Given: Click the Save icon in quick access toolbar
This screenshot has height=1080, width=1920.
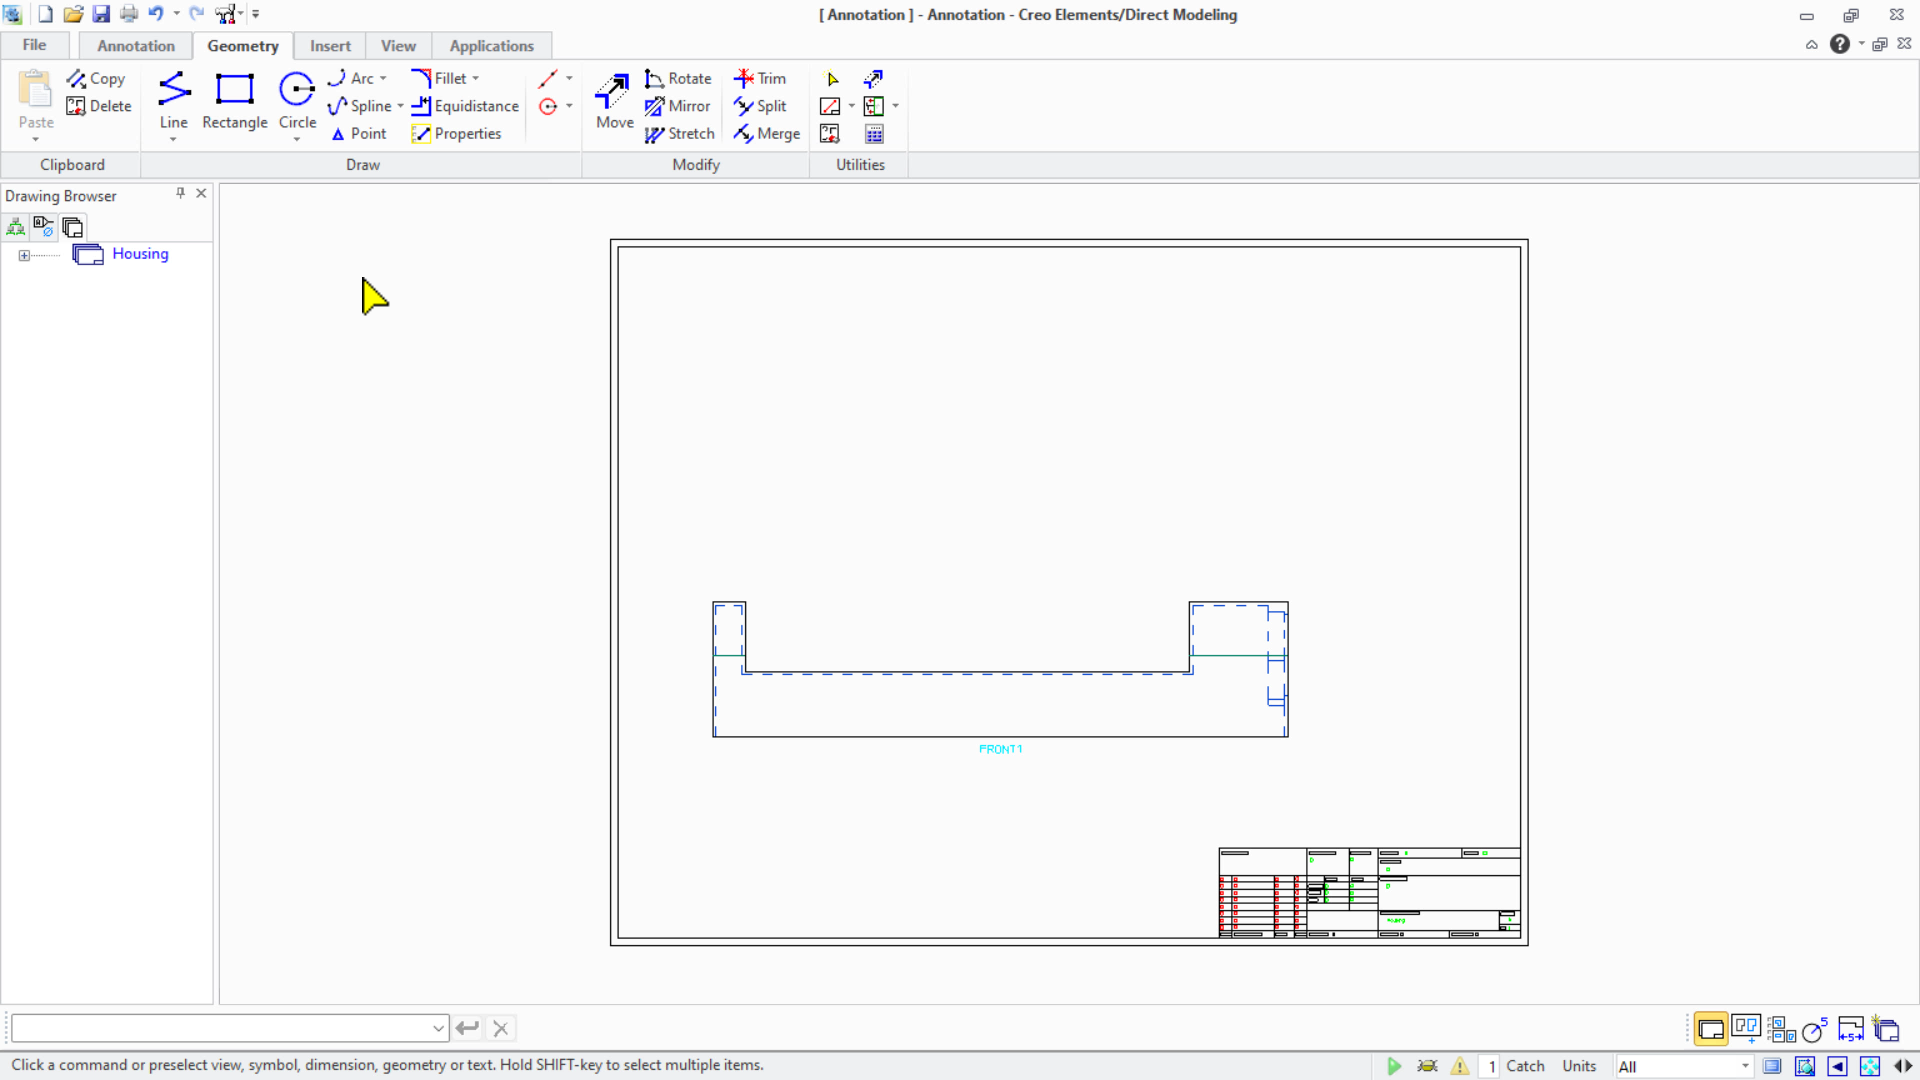Looking at the screenshot, I should (x=101, y=14).
